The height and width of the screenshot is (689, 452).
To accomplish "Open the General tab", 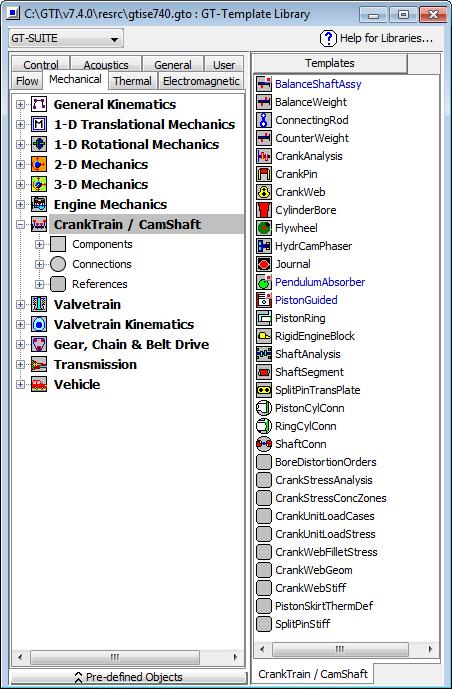I will point(173,64).
